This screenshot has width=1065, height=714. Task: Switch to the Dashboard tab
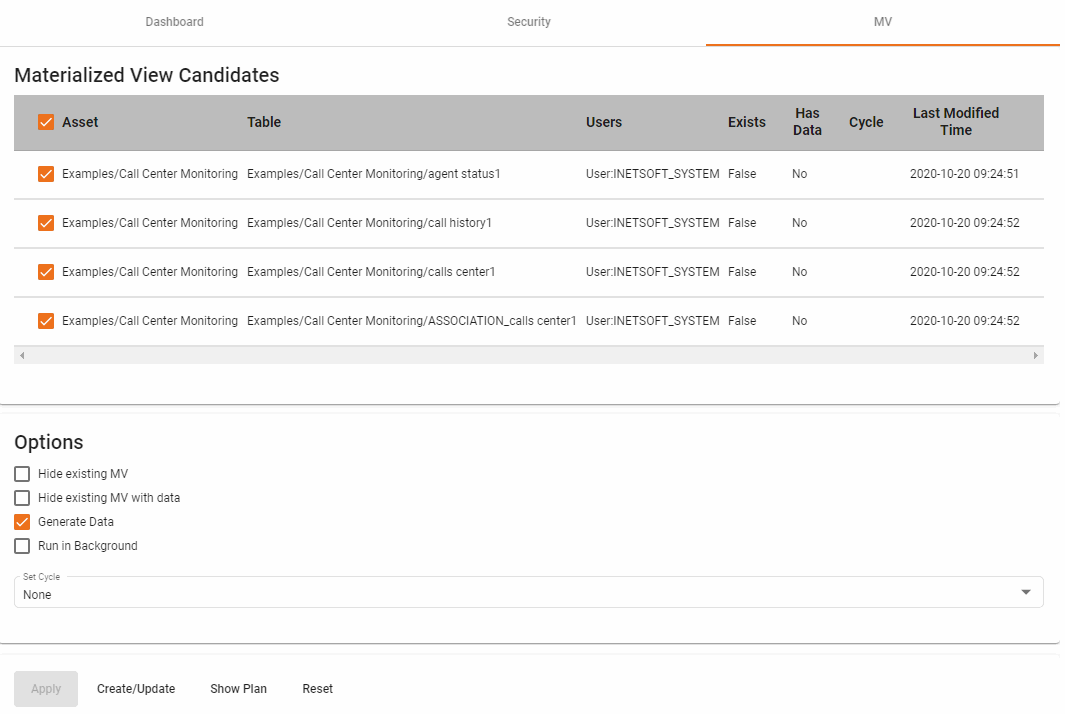point(174,21)
